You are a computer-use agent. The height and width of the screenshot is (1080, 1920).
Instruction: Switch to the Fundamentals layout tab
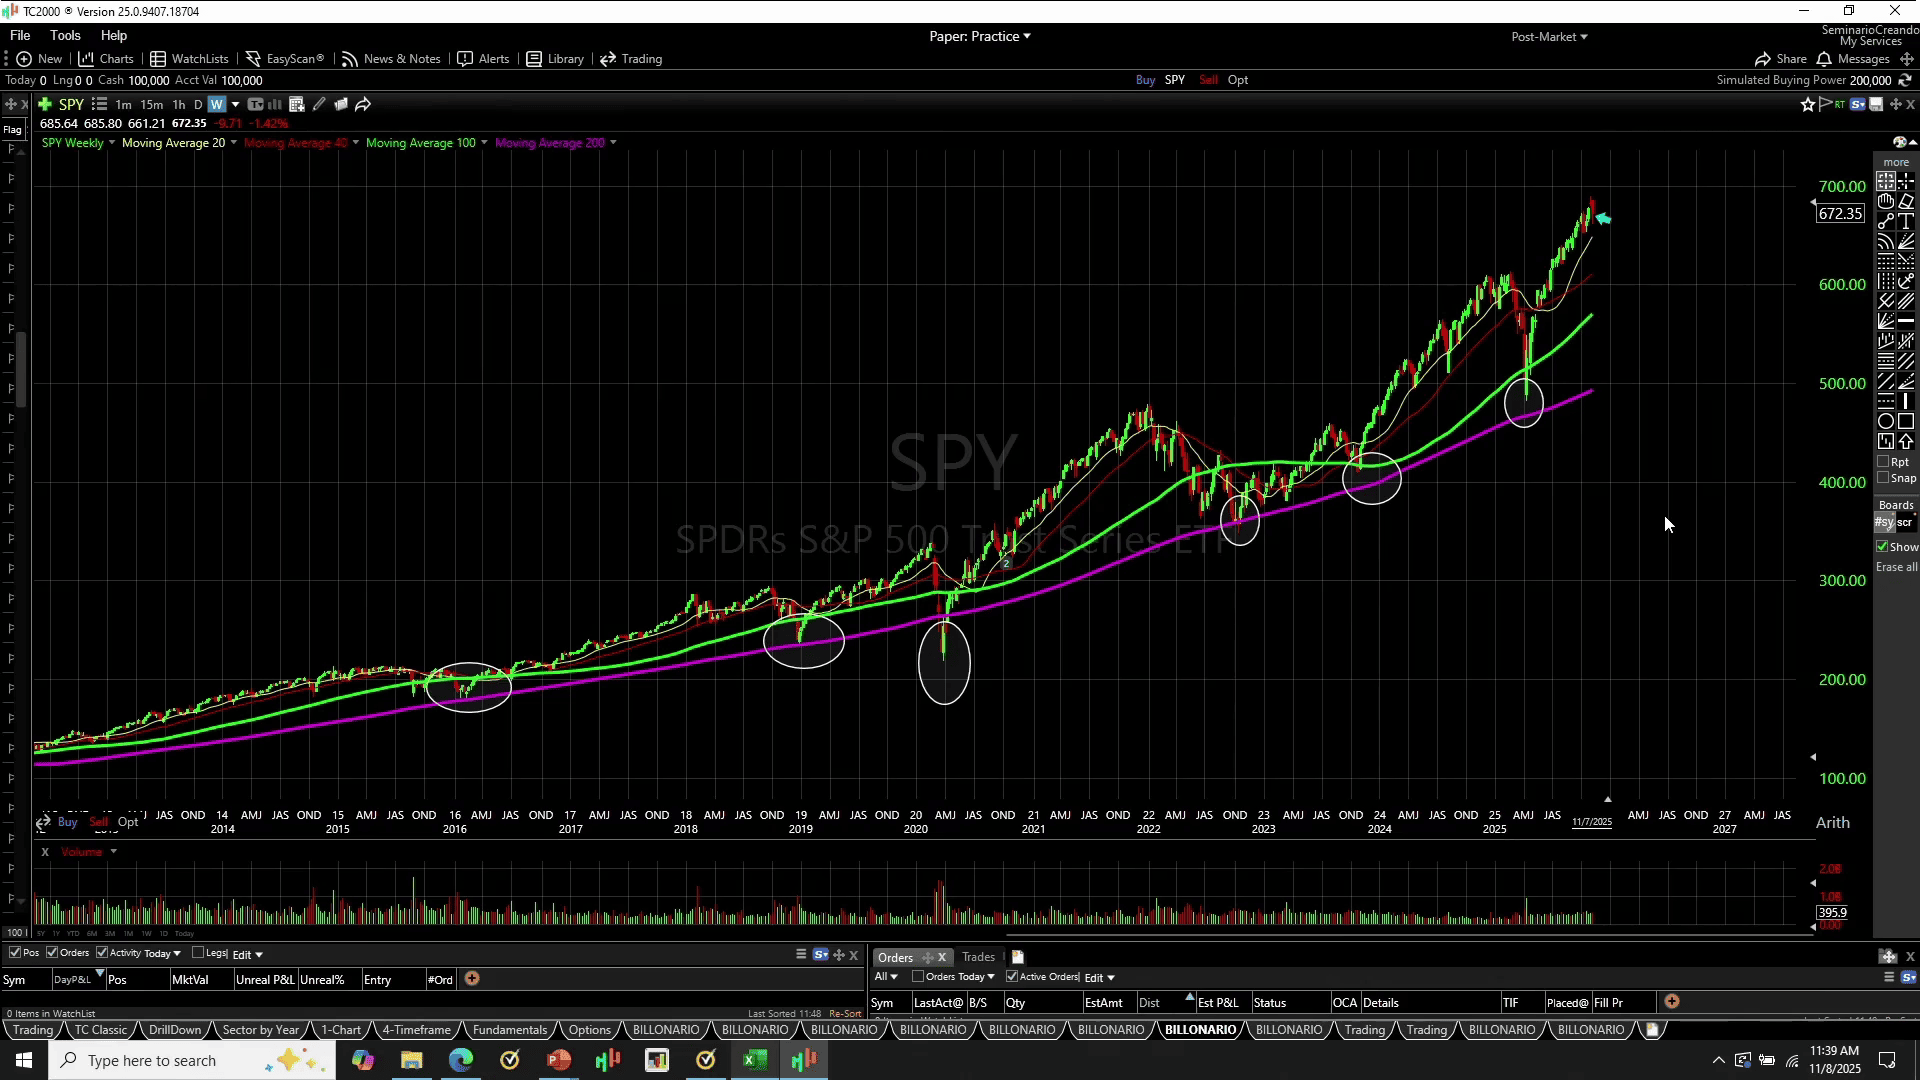point(510,1030)
